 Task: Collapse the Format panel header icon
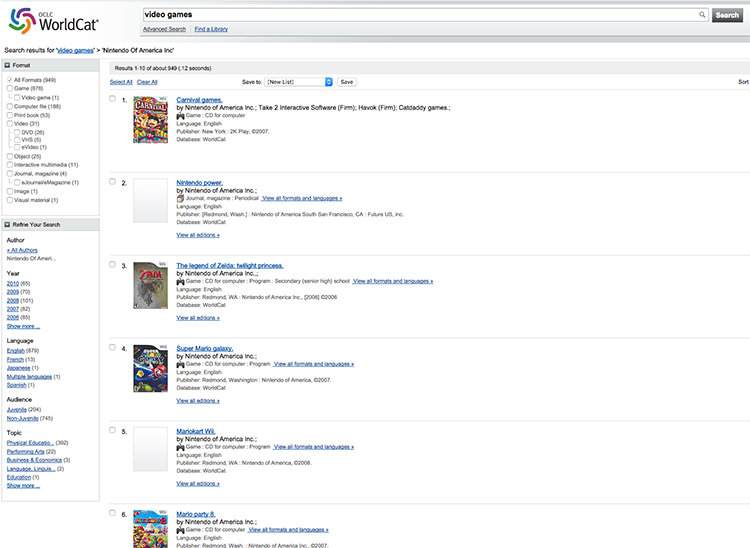pyautogui.click(x=7, y=65)
